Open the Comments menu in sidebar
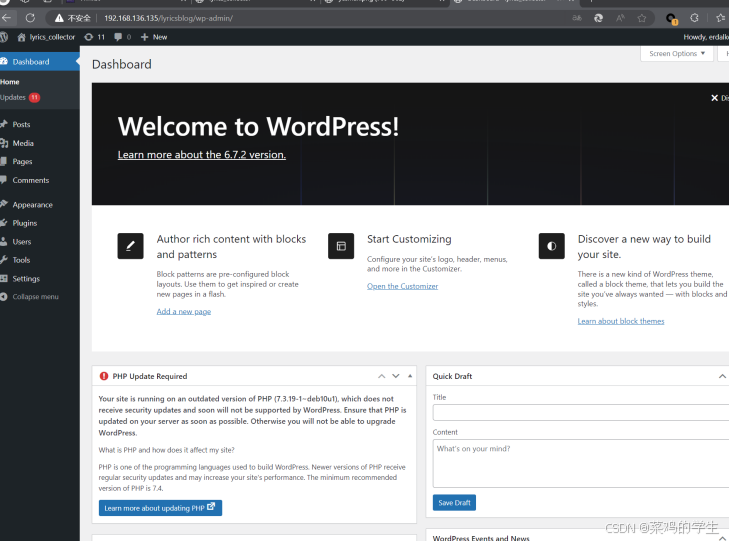The image size is (730, 541). pos(30,180)
